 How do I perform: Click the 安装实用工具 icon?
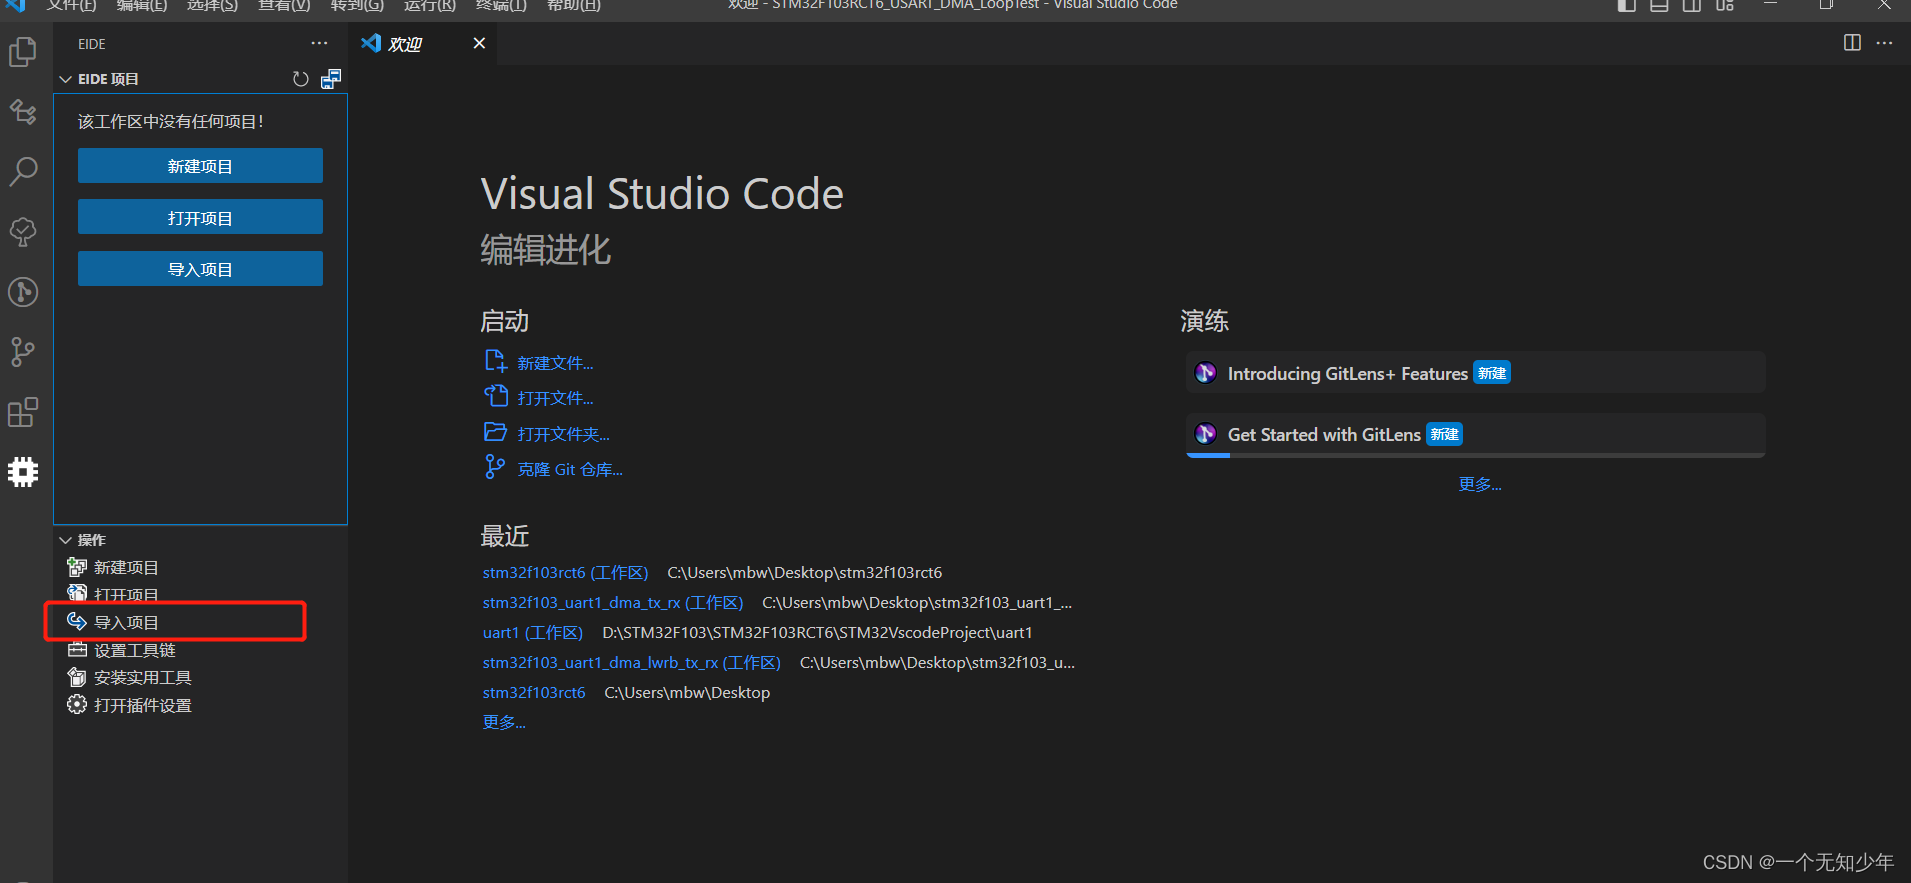(x=77, y=677)
